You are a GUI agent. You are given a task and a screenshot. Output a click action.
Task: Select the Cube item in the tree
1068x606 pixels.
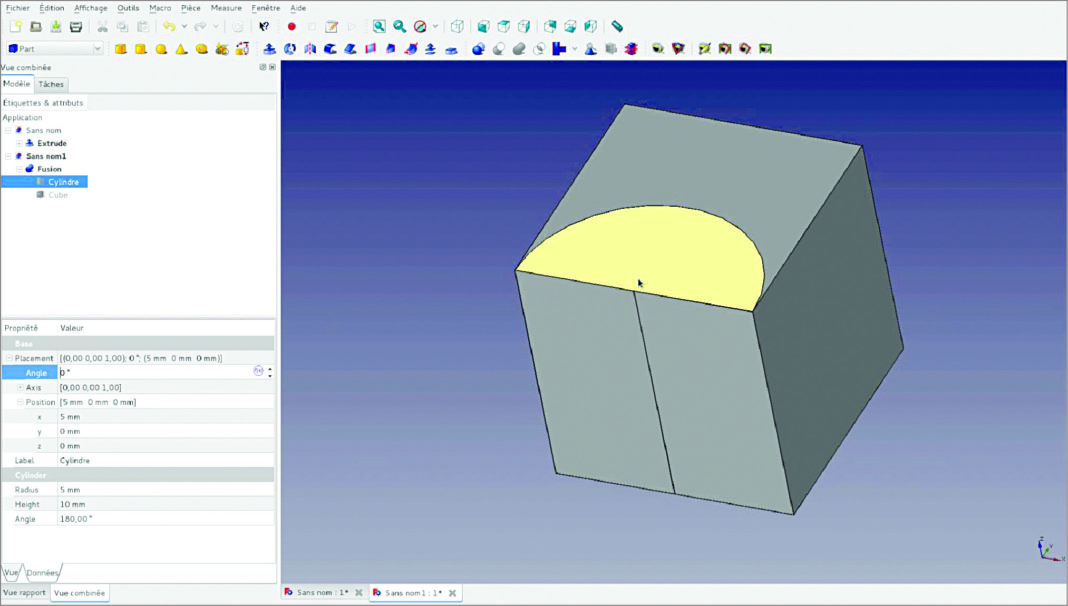58,195
